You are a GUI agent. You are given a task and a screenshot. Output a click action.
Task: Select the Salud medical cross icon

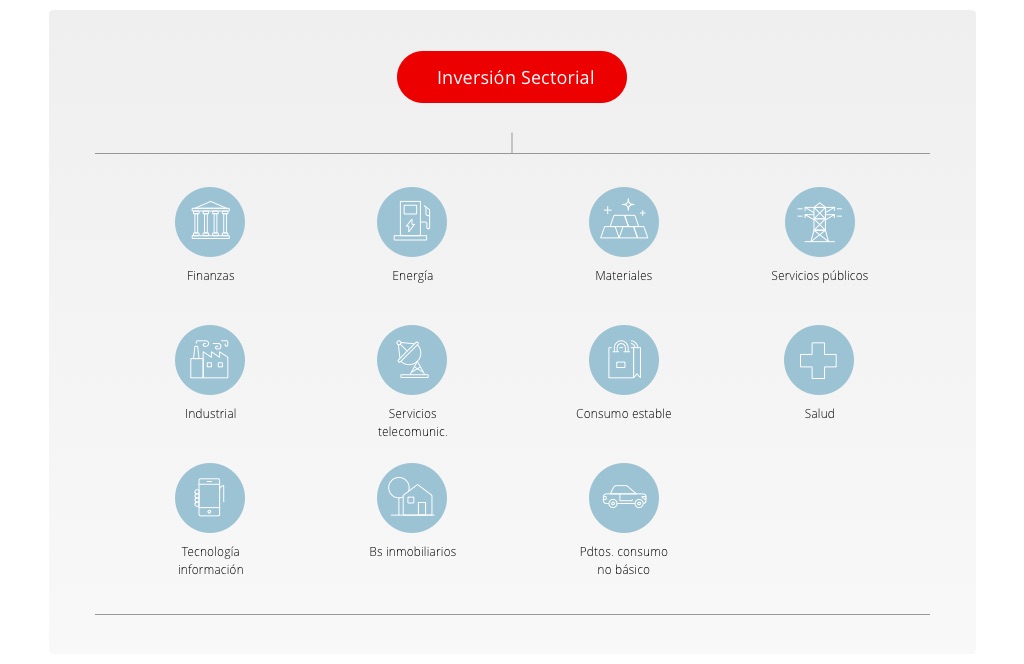(x=819, y=360)
